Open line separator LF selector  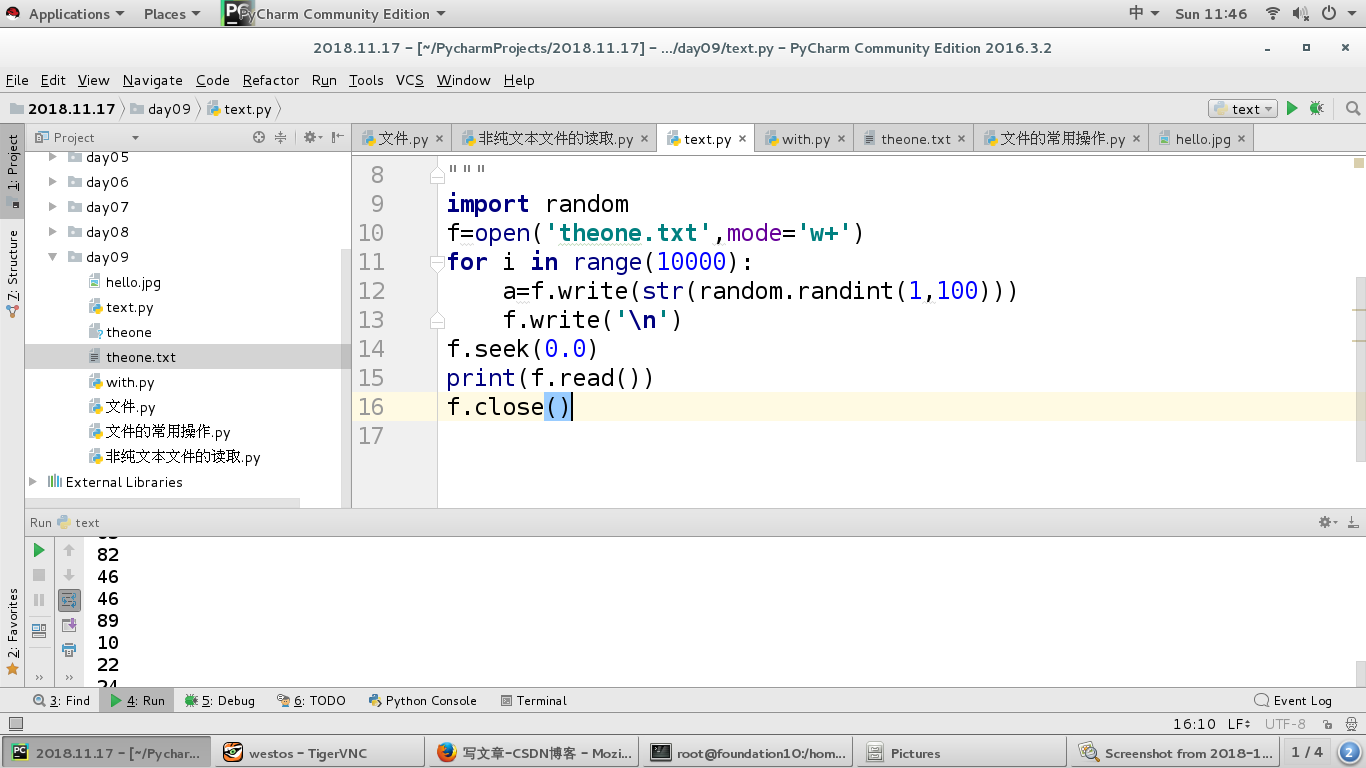[x=1238, y=724]
